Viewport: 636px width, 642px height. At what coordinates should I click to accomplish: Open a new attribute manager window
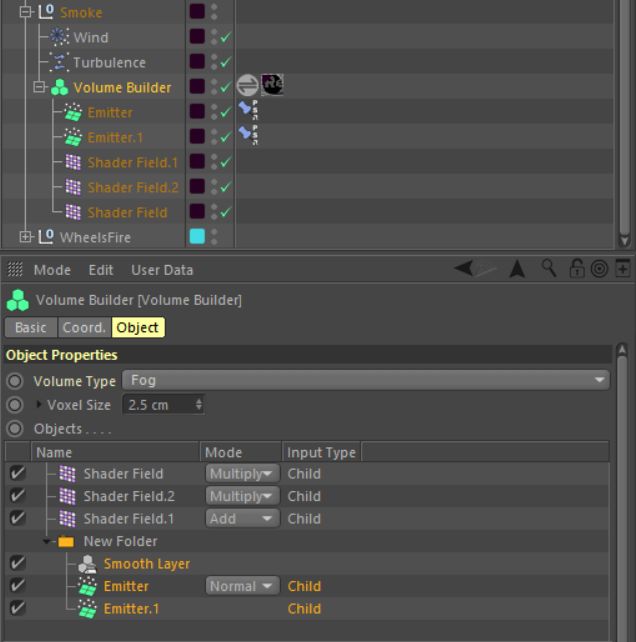click(622, 268)
